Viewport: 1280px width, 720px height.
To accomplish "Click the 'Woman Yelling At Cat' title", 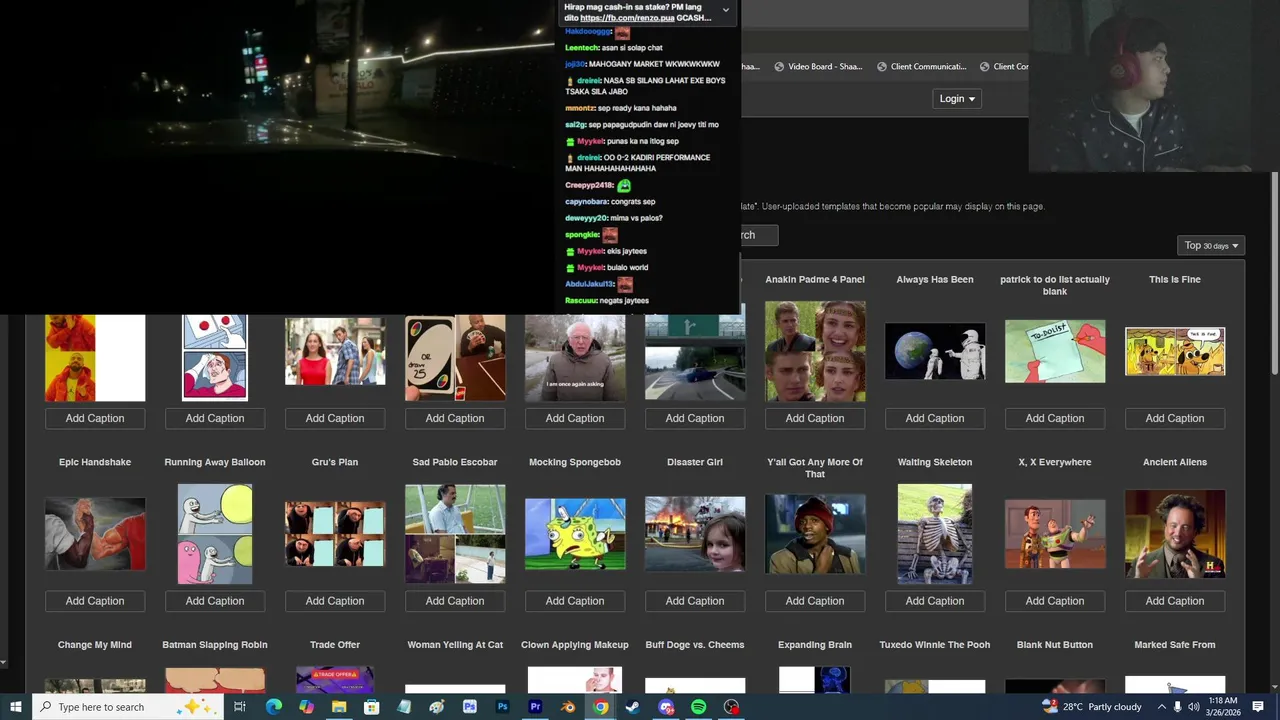I will 455,645.
